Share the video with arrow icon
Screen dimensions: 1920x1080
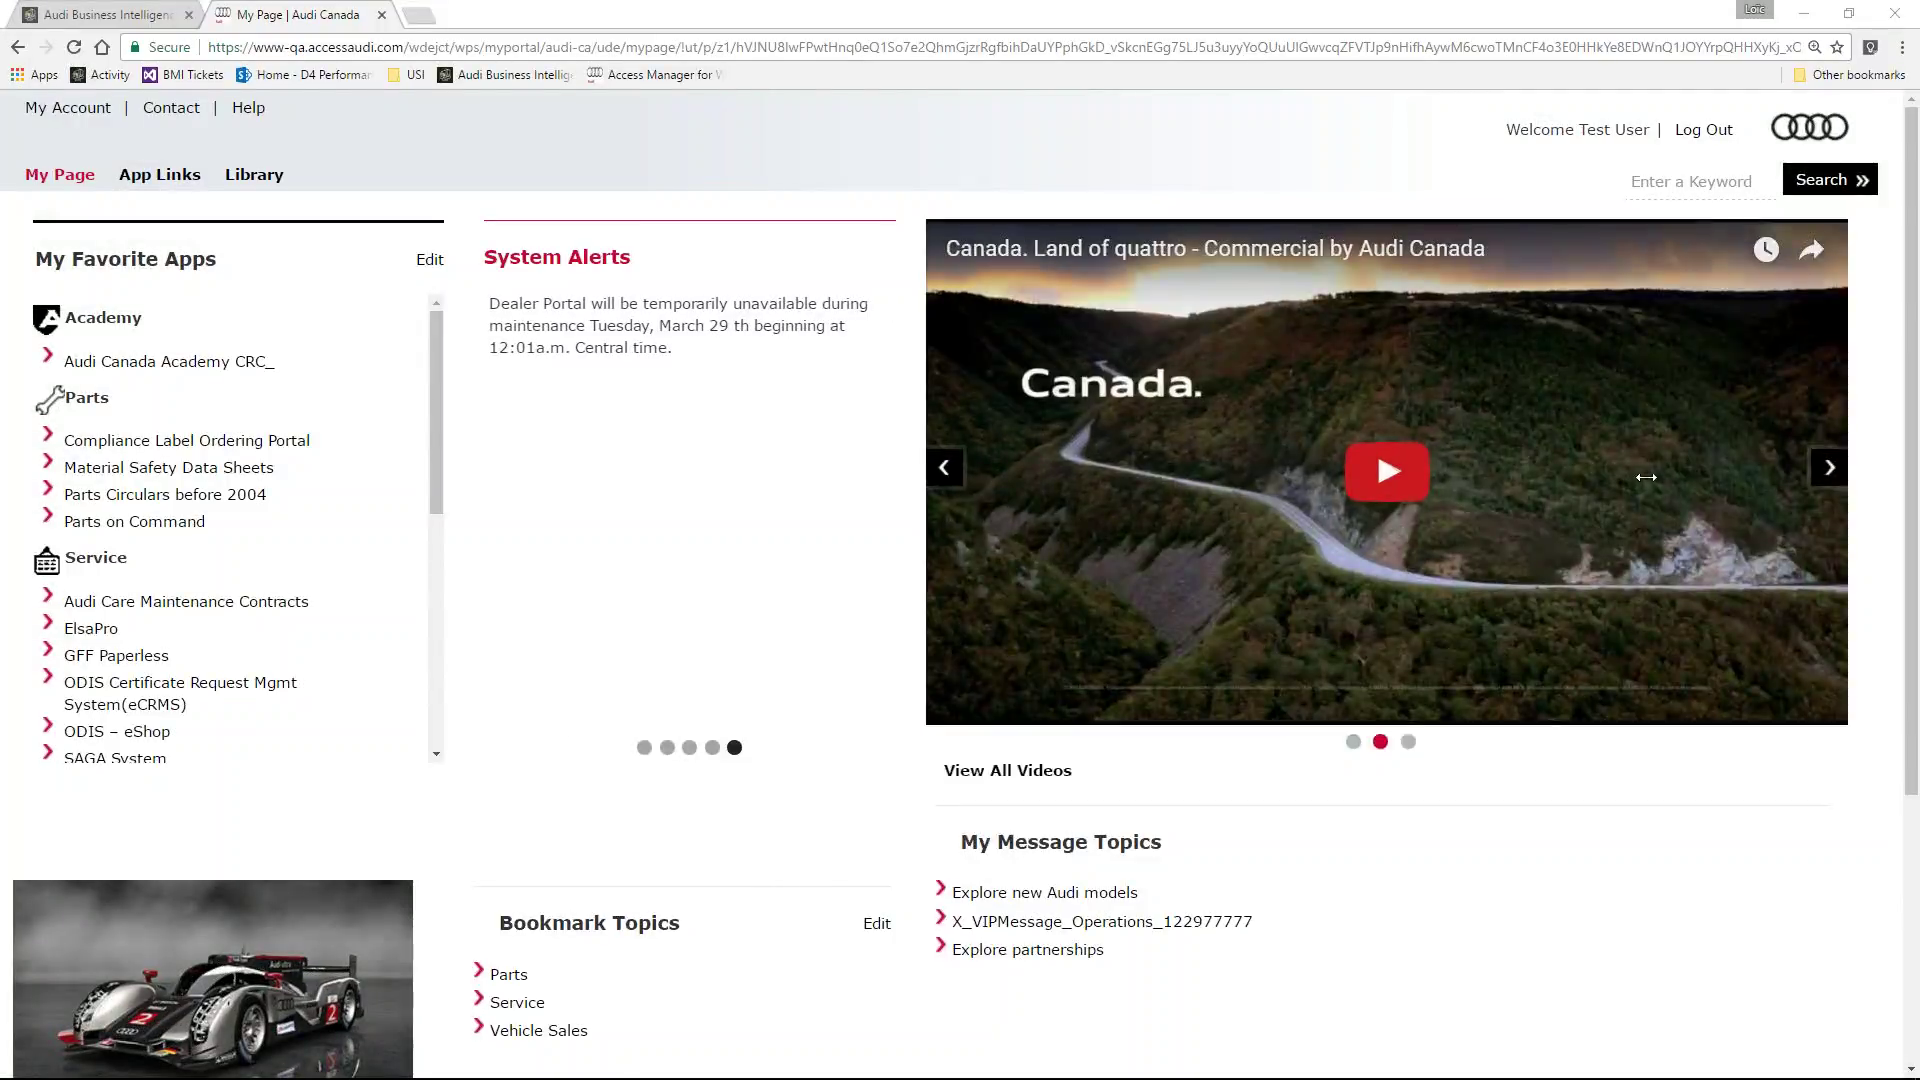(x=1812, y=250)
